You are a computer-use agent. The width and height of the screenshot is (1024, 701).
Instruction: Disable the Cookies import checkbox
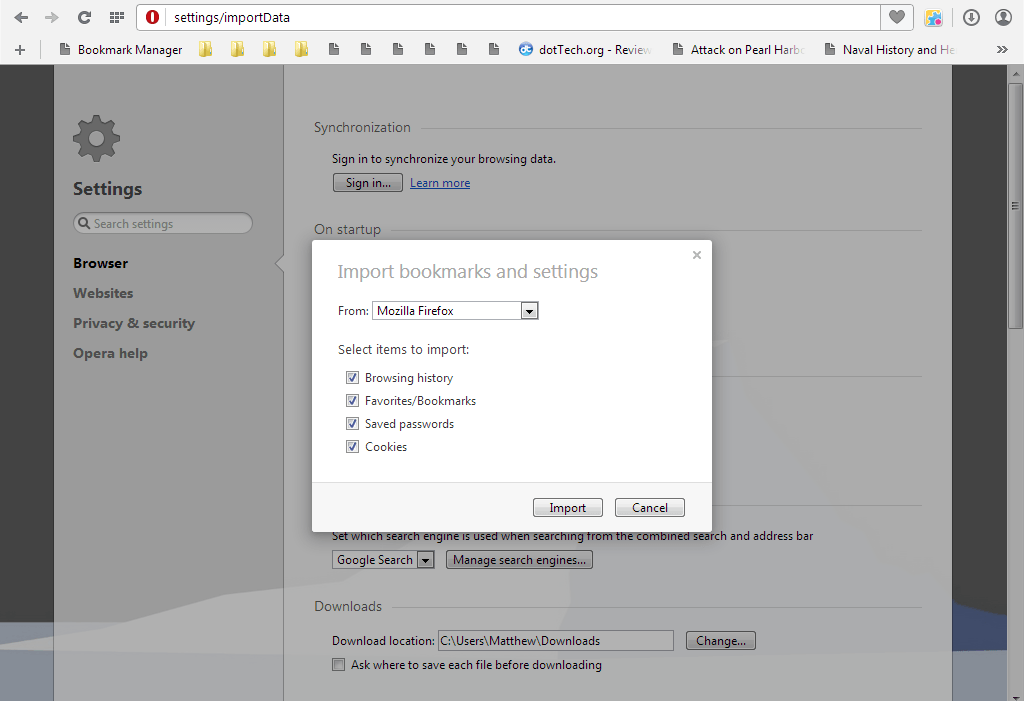352,446
